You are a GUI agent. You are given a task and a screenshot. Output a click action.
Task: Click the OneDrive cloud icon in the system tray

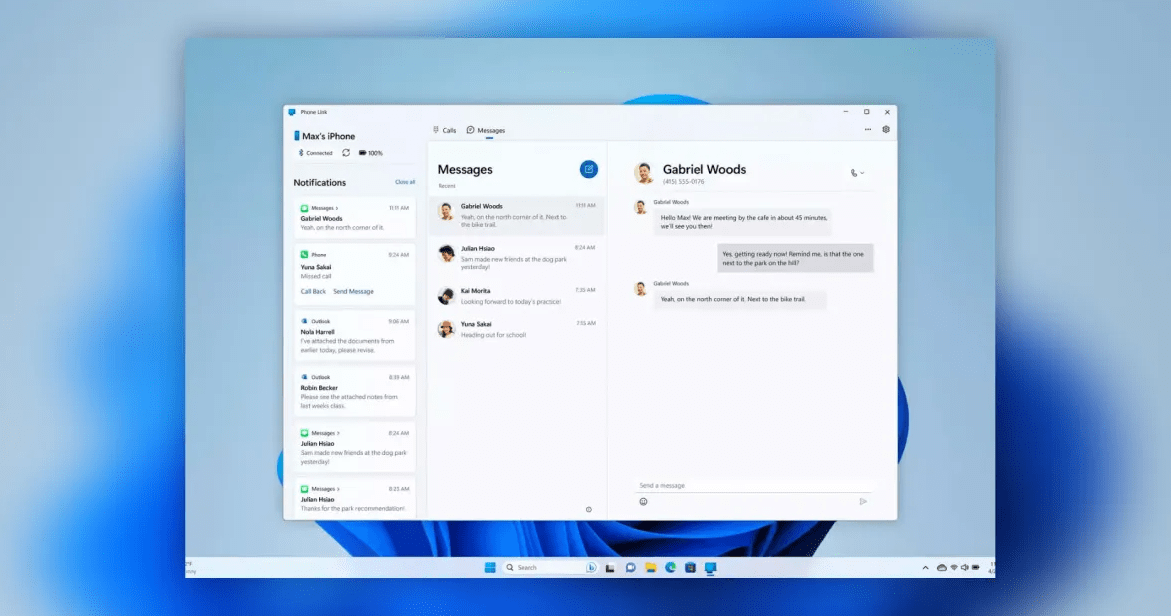pyautogui.click(x=942, y=567)
